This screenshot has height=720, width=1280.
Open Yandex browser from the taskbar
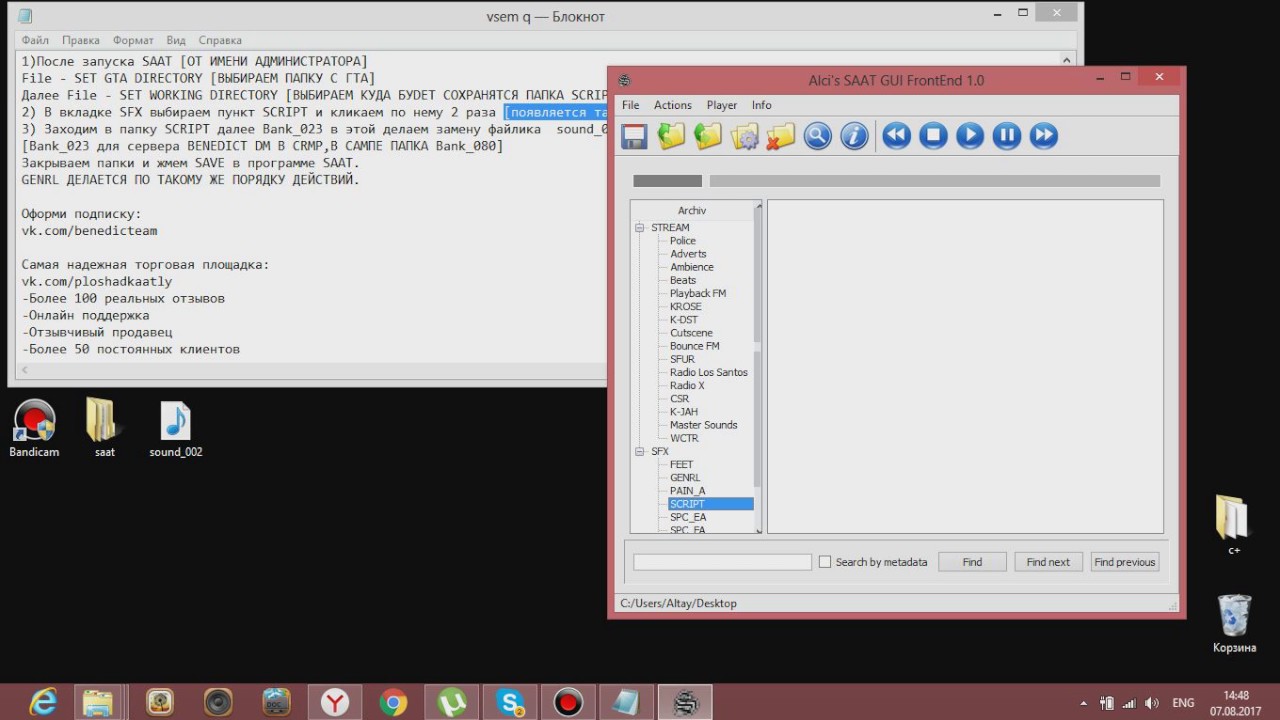point(335,702)
